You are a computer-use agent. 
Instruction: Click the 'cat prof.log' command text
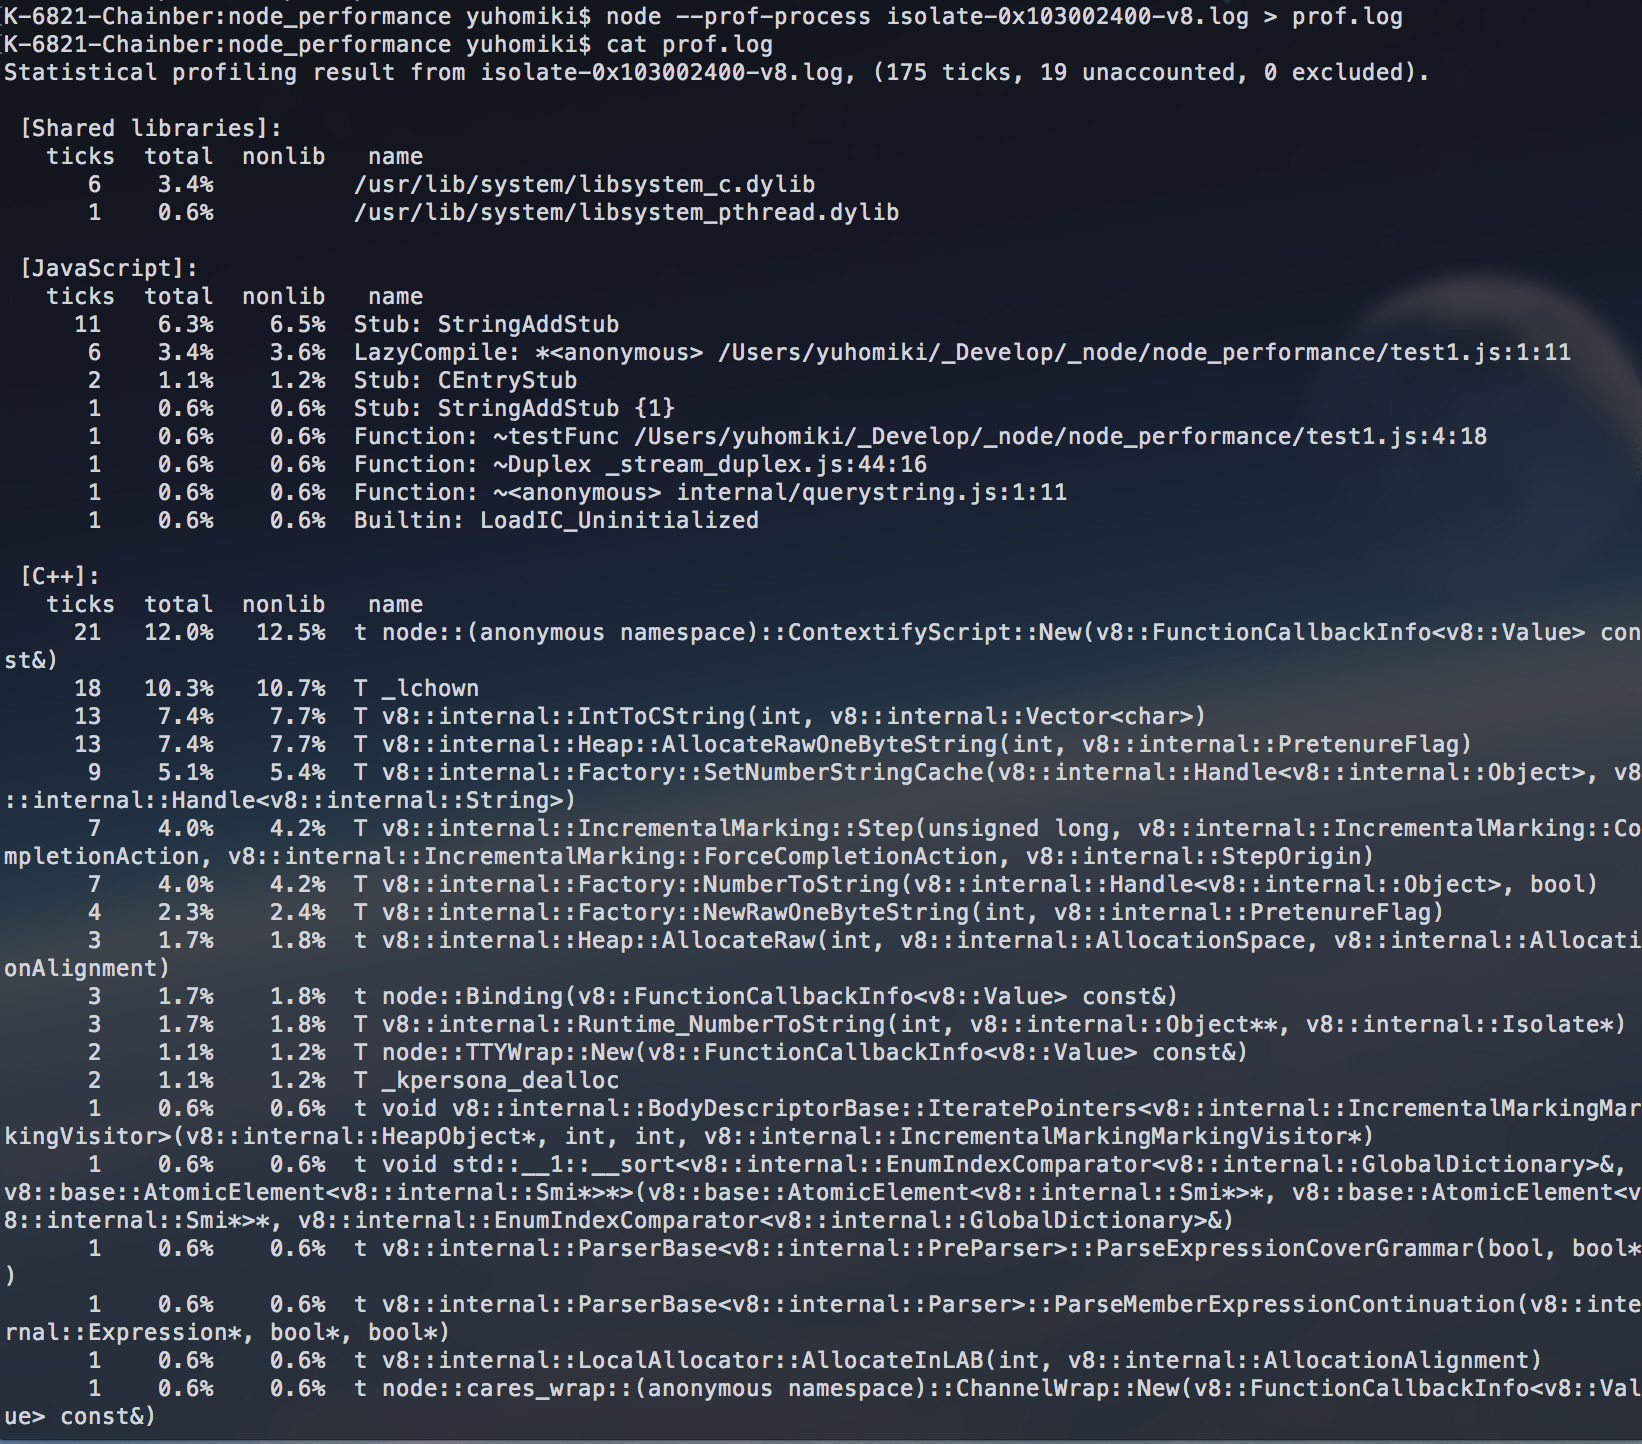pyautogui.click(x=689, y=45)
